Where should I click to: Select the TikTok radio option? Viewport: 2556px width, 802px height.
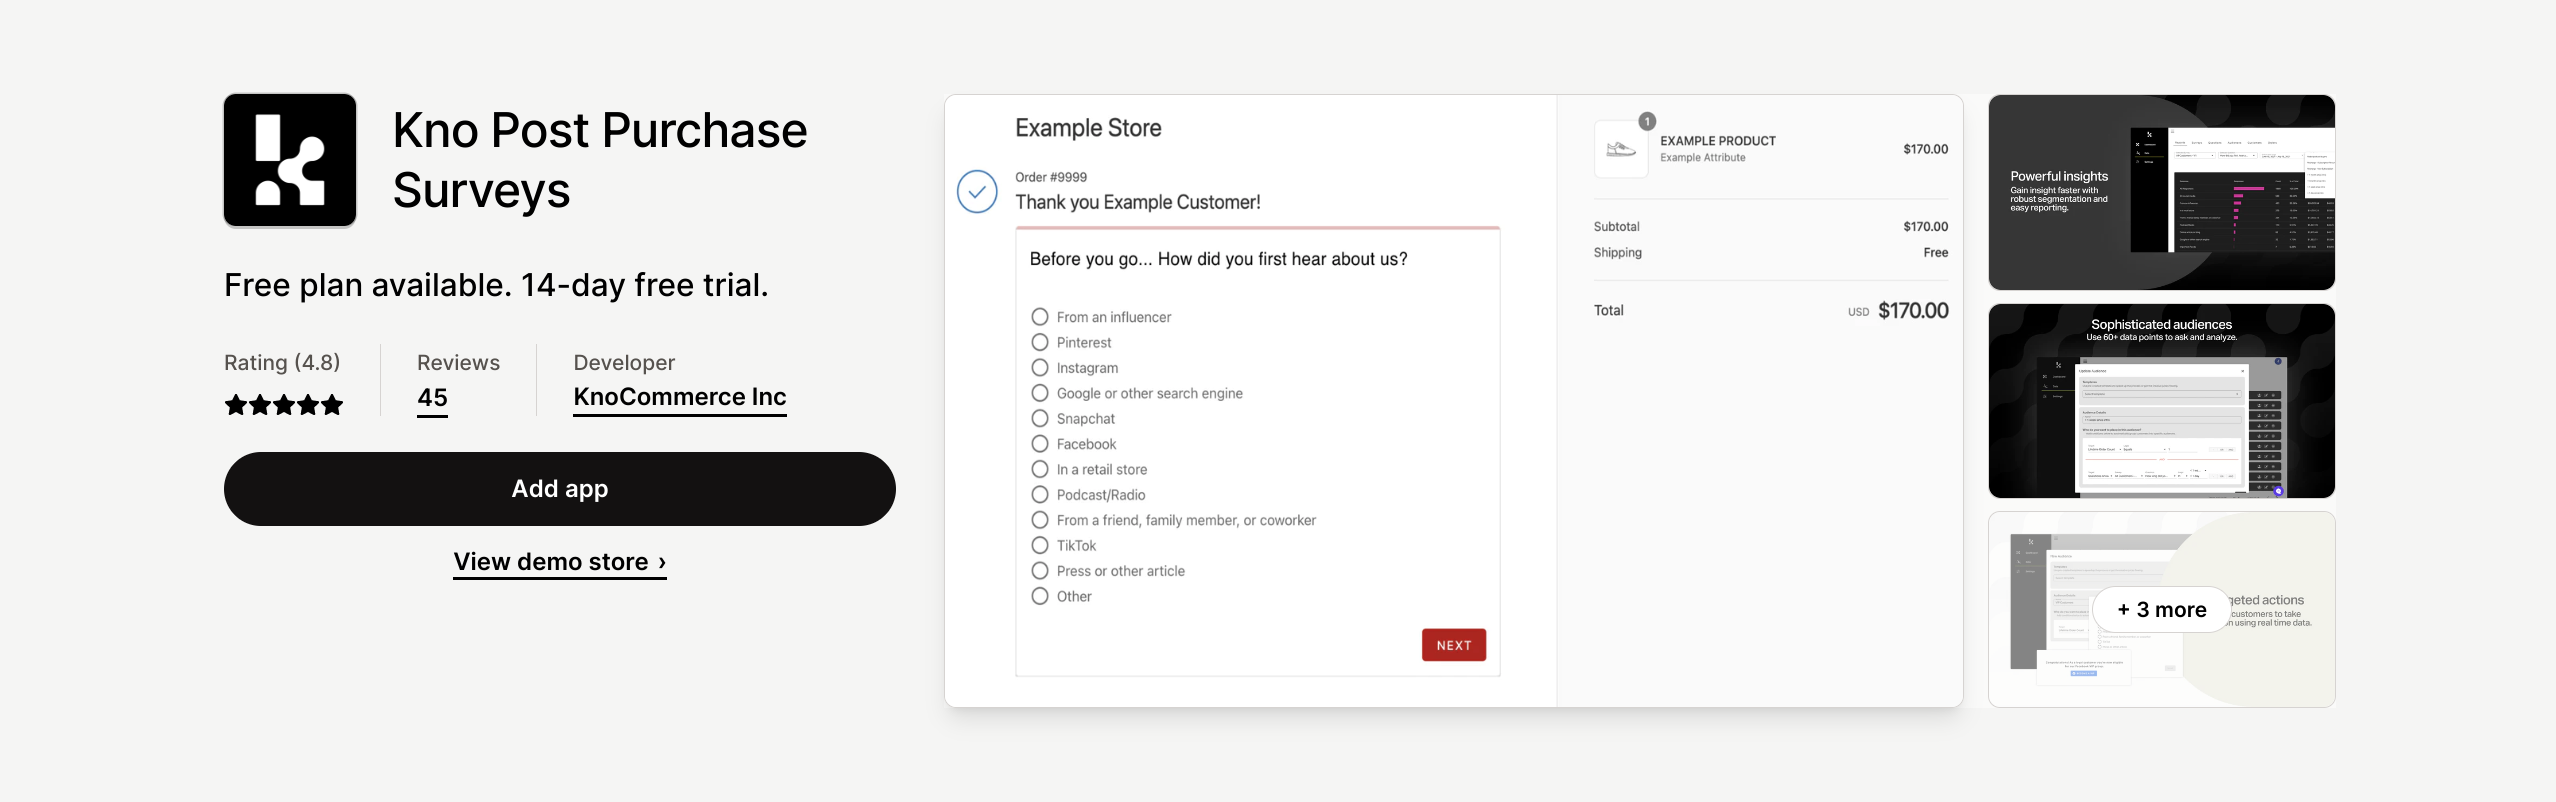click(1040, 545)
